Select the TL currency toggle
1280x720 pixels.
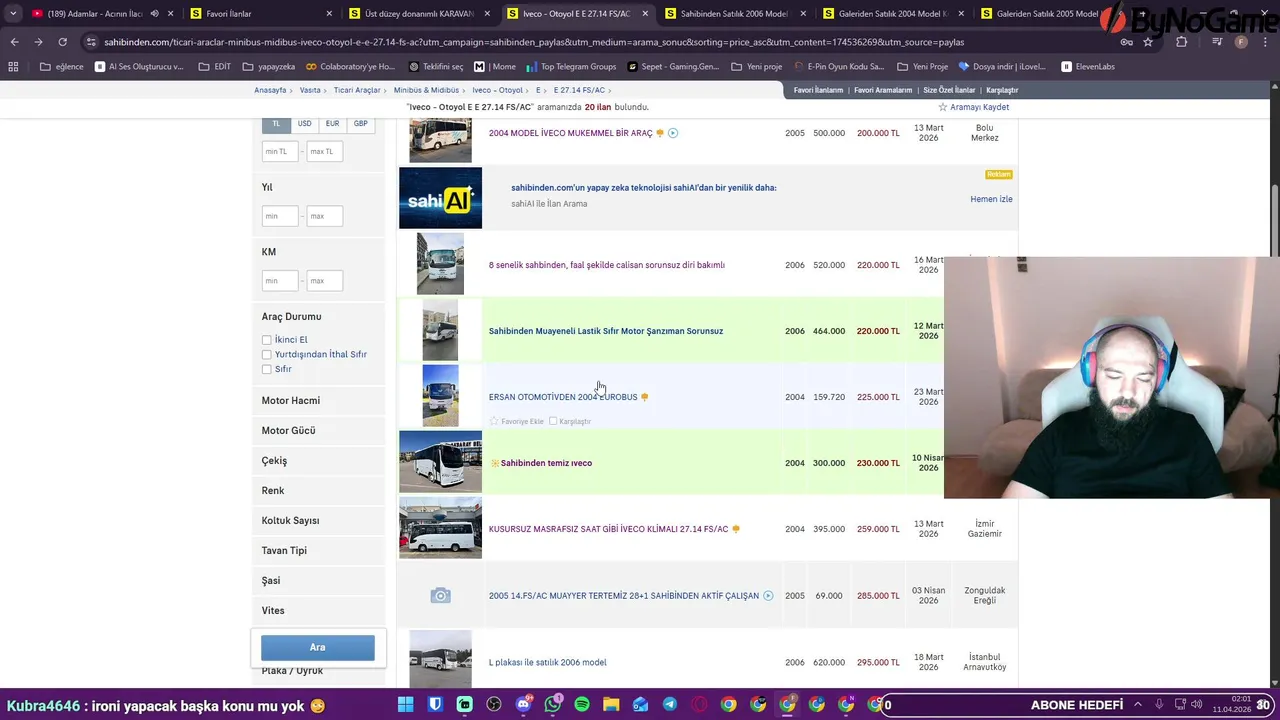(277, 124)
